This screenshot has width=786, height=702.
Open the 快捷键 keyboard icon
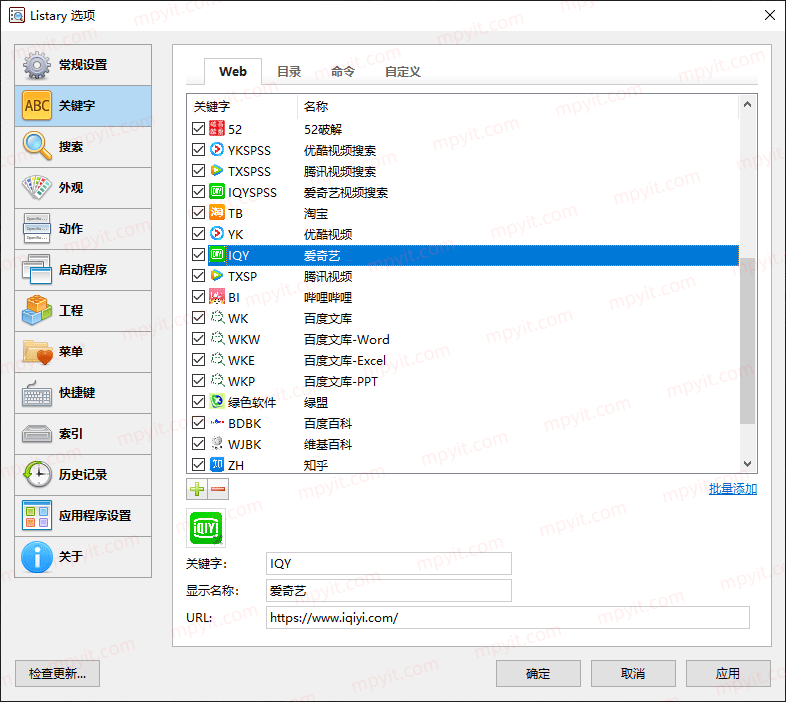37,393
